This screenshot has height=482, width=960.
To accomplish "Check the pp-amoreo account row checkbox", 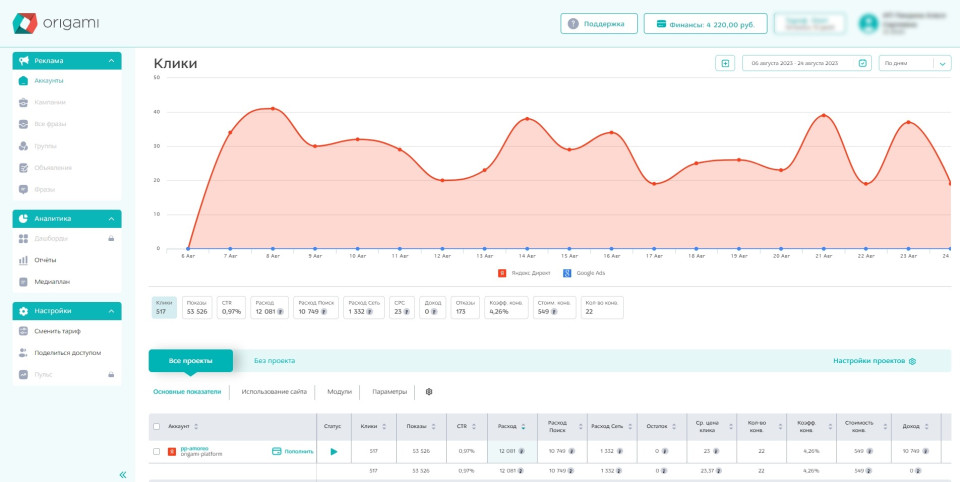I will [156, 451].
